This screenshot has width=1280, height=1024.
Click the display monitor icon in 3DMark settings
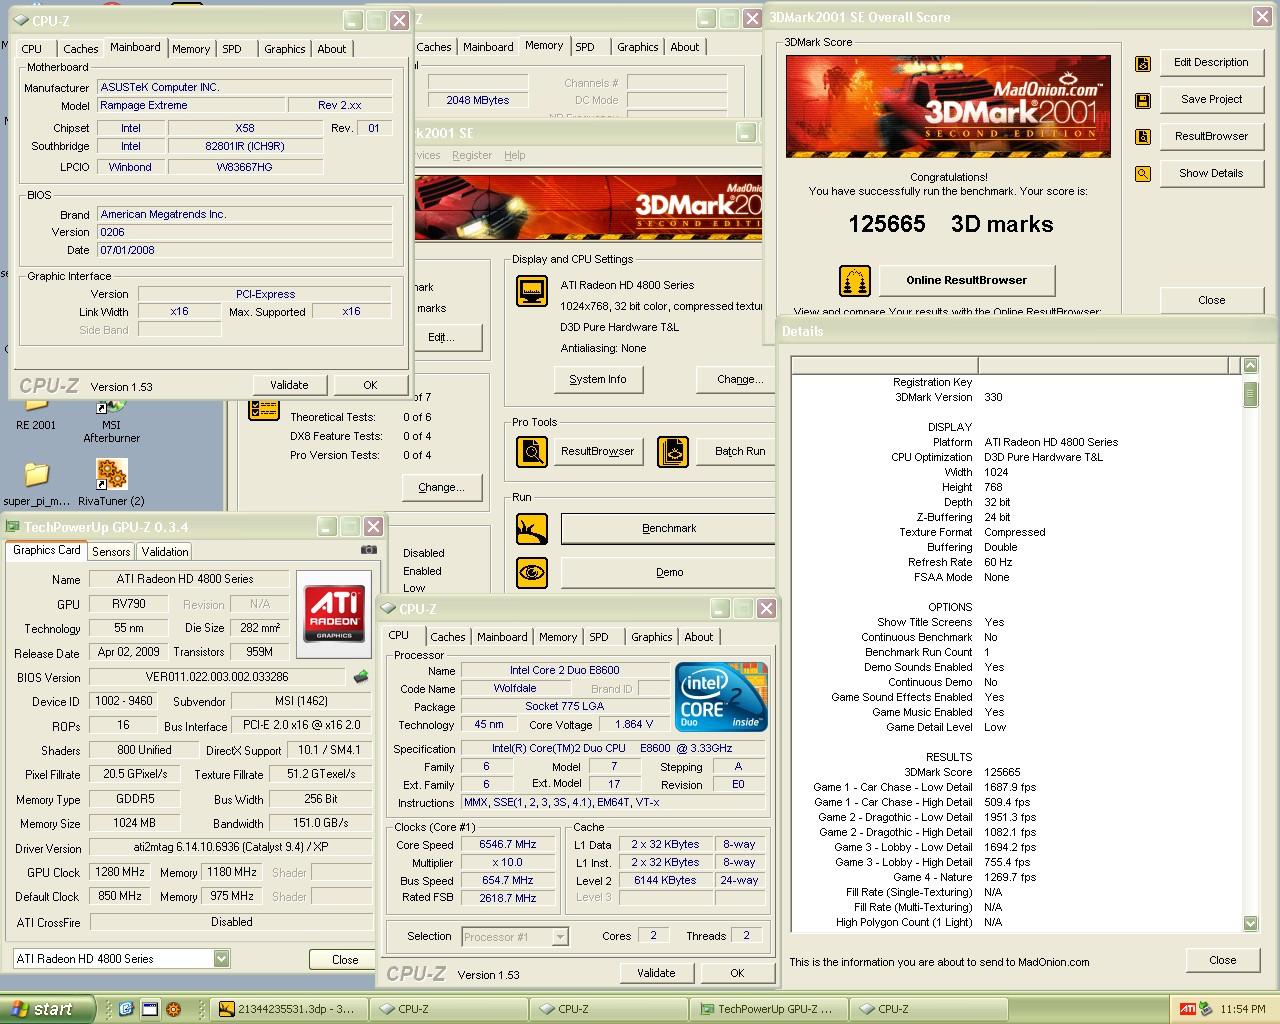[532, 291]
